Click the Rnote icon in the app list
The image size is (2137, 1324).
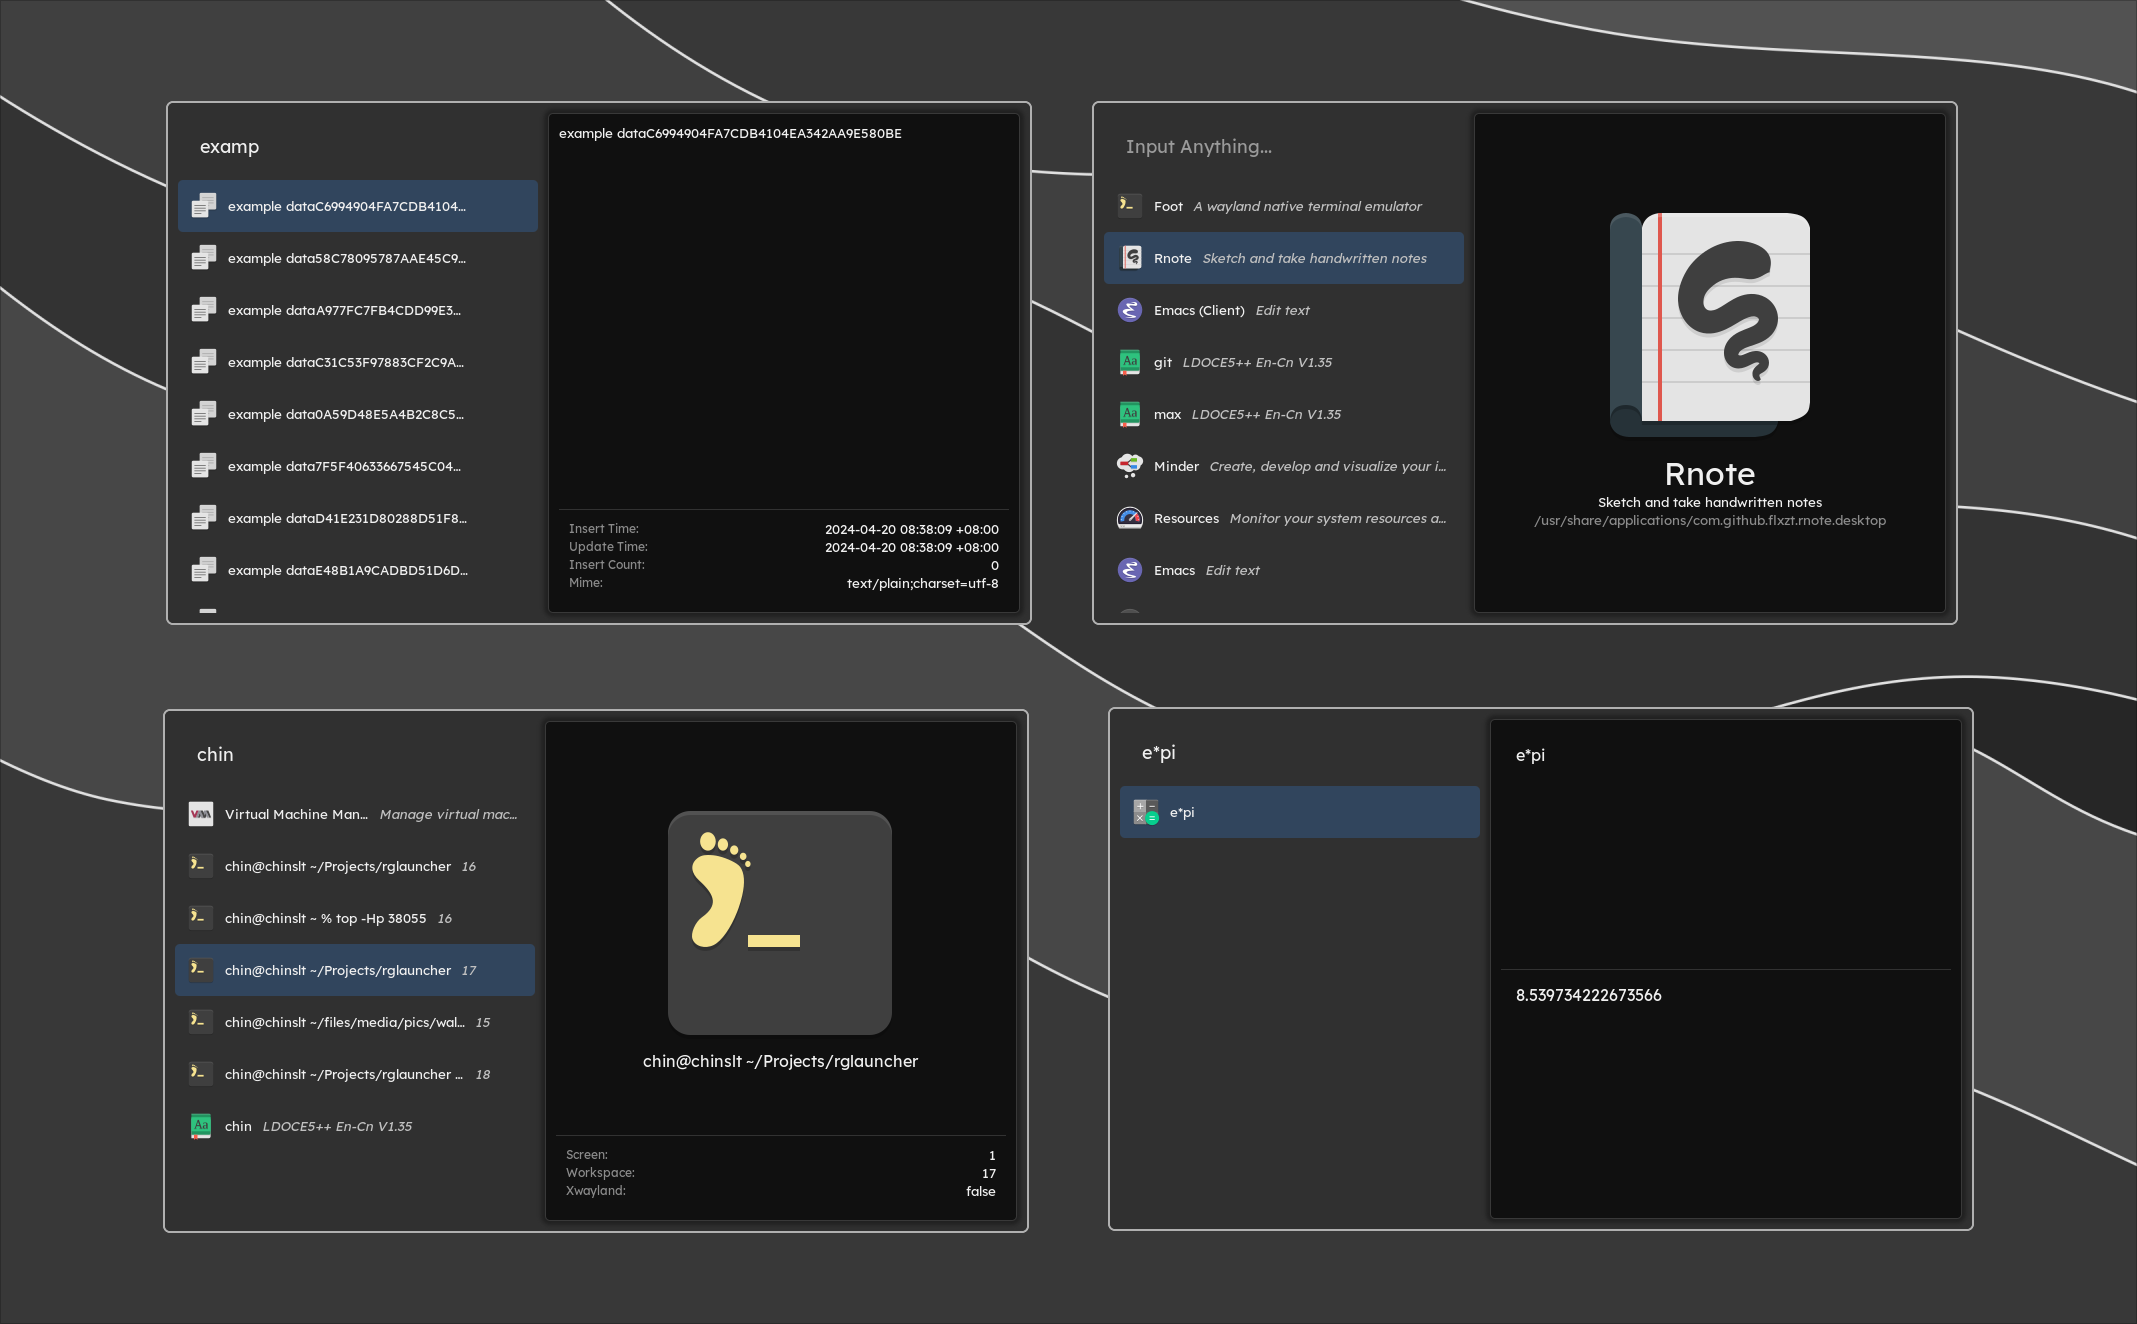[1130, 258]
